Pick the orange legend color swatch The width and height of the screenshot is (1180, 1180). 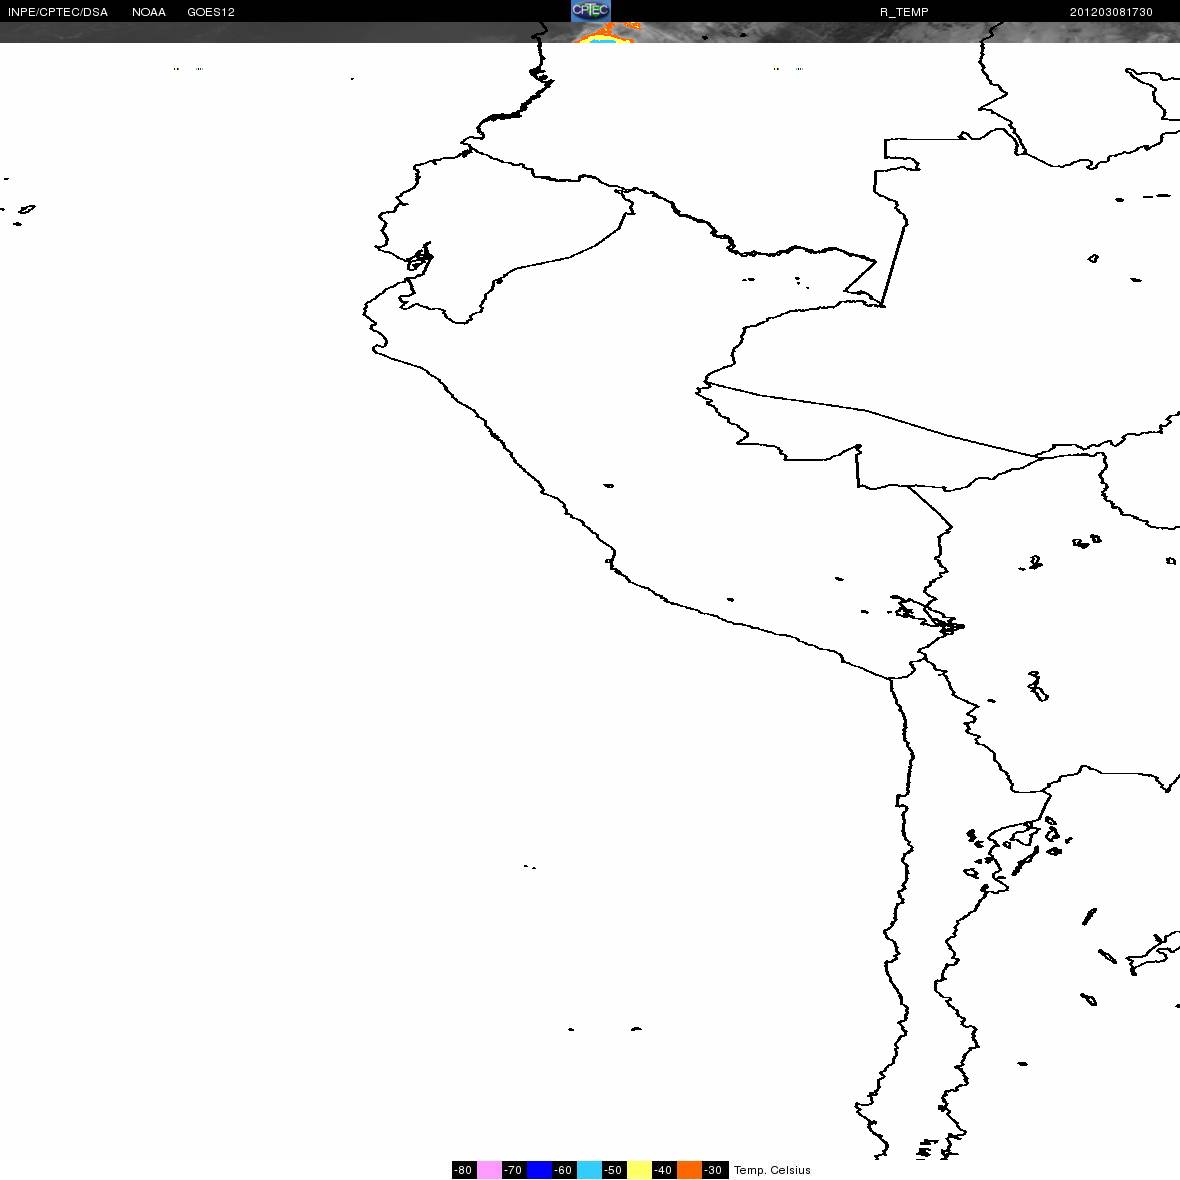[x=689, y=1170]
